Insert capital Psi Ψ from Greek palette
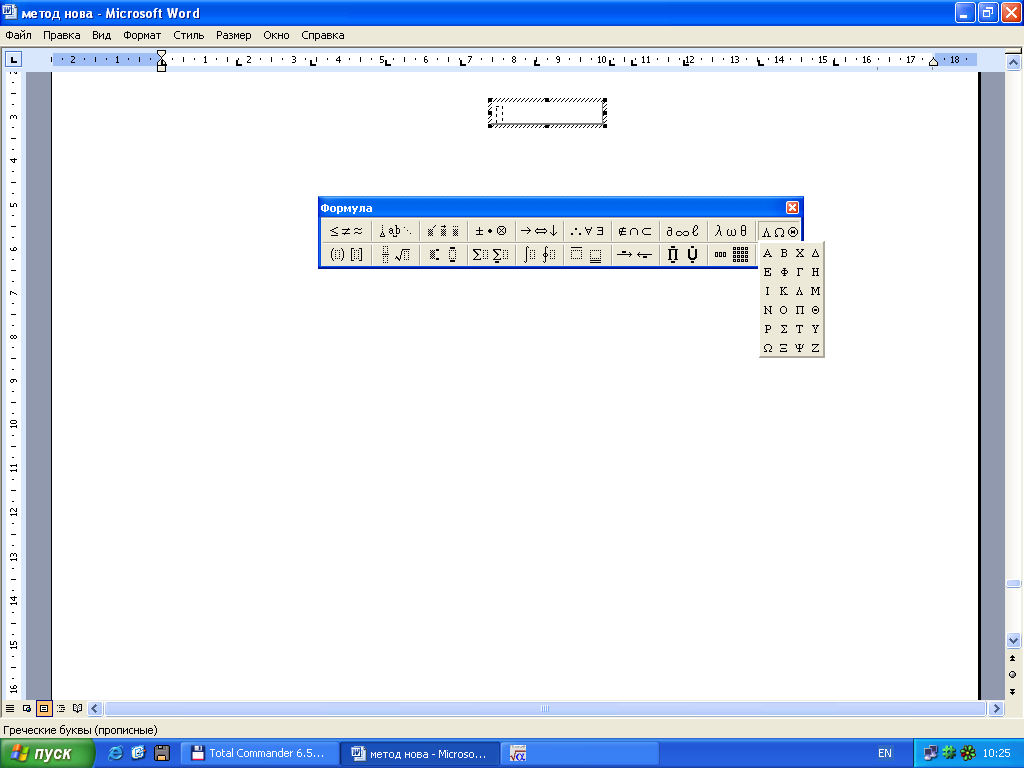 [799, 347]
